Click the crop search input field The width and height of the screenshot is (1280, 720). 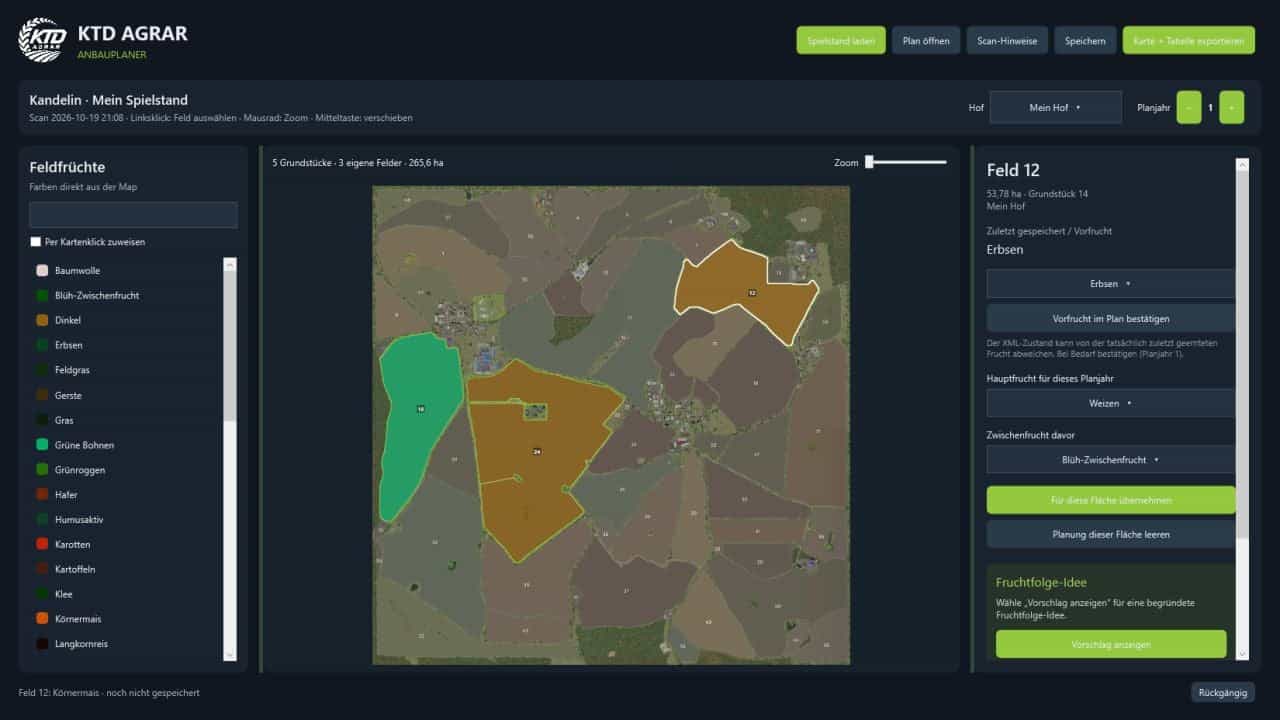133,215
